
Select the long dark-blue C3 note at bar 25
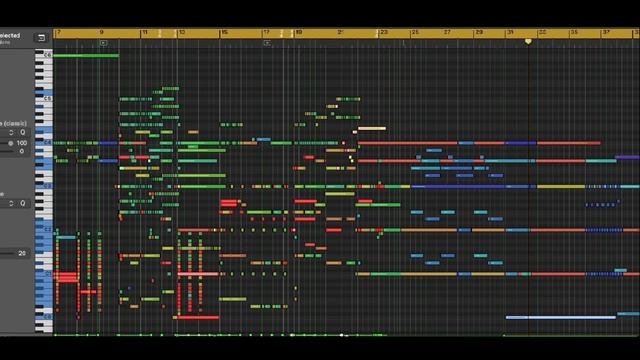tap(459, 187)
